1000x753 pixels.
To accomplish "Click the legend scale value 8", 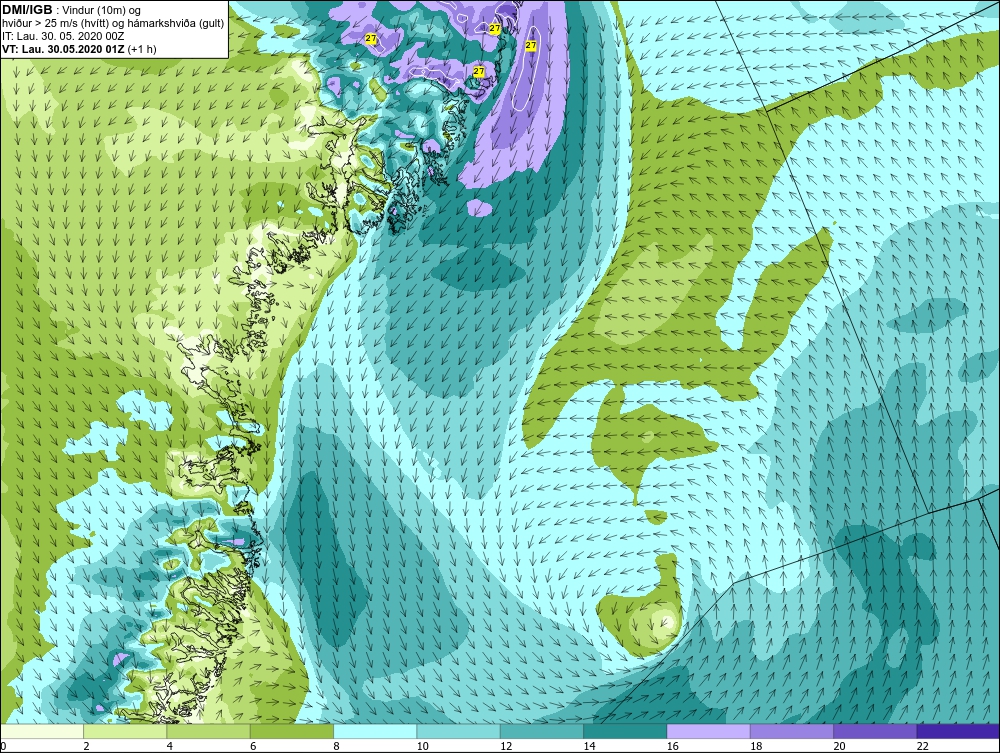I will (x=336, y=747).
